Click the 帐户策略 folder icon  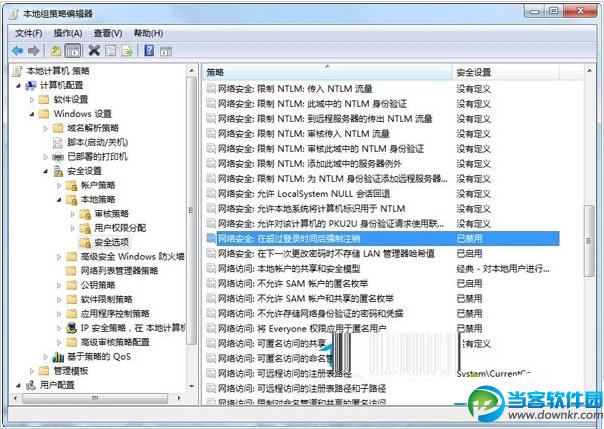pyautogui.click(x=72, y=186)
